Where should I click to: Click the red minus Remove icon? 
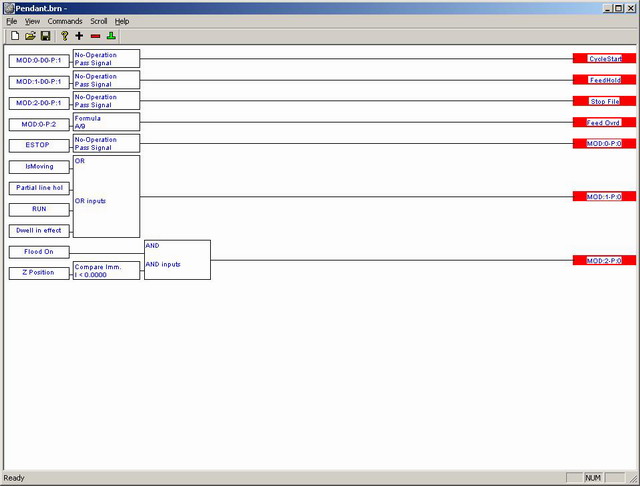point(96,36)
